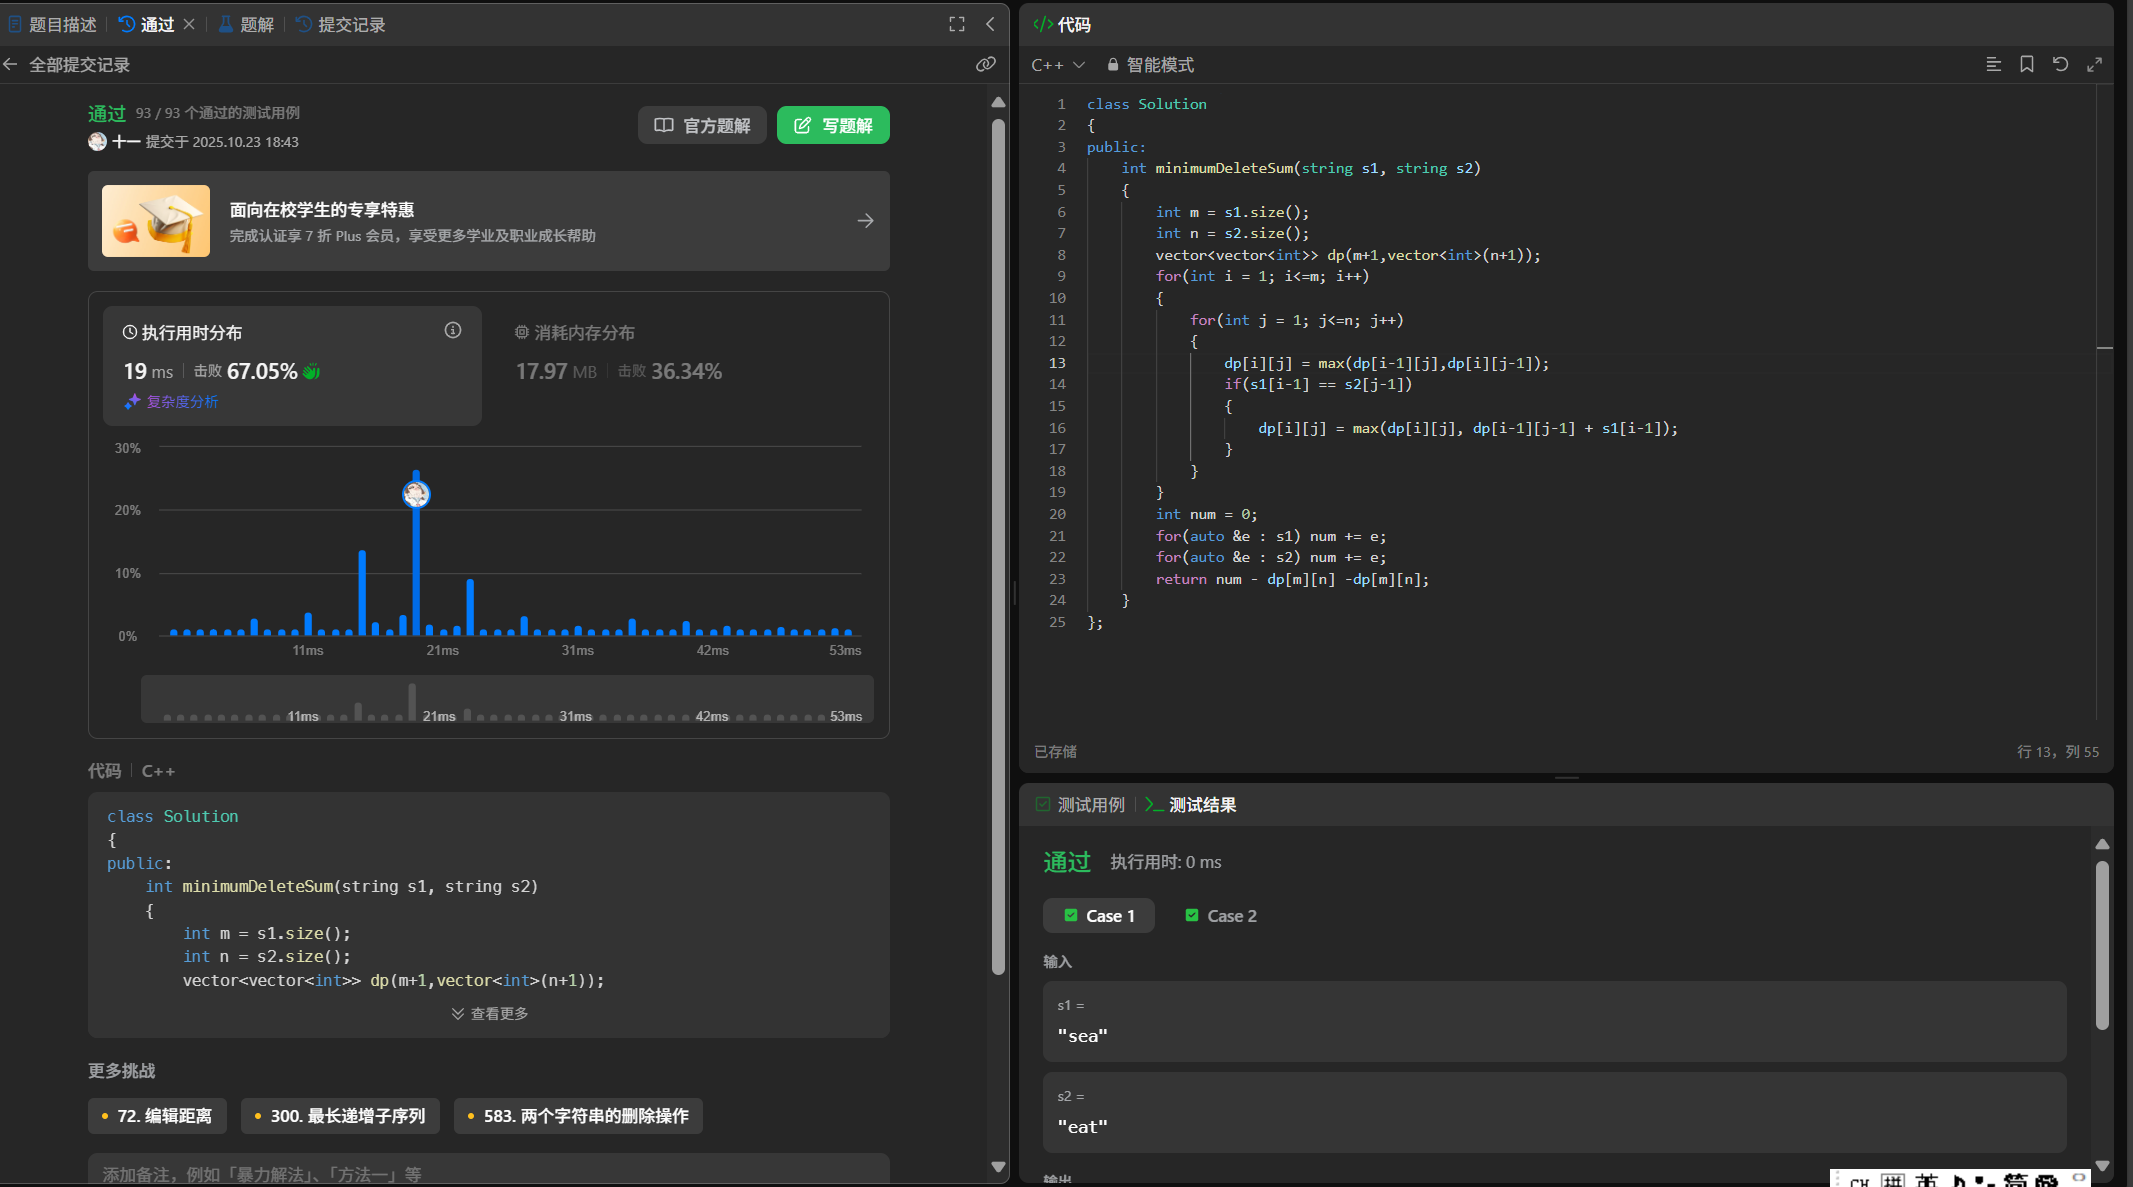This screenshot has height=1187, width=2133.
Task: Reset code with the undo arrow icon
Action: (2060, 64)
